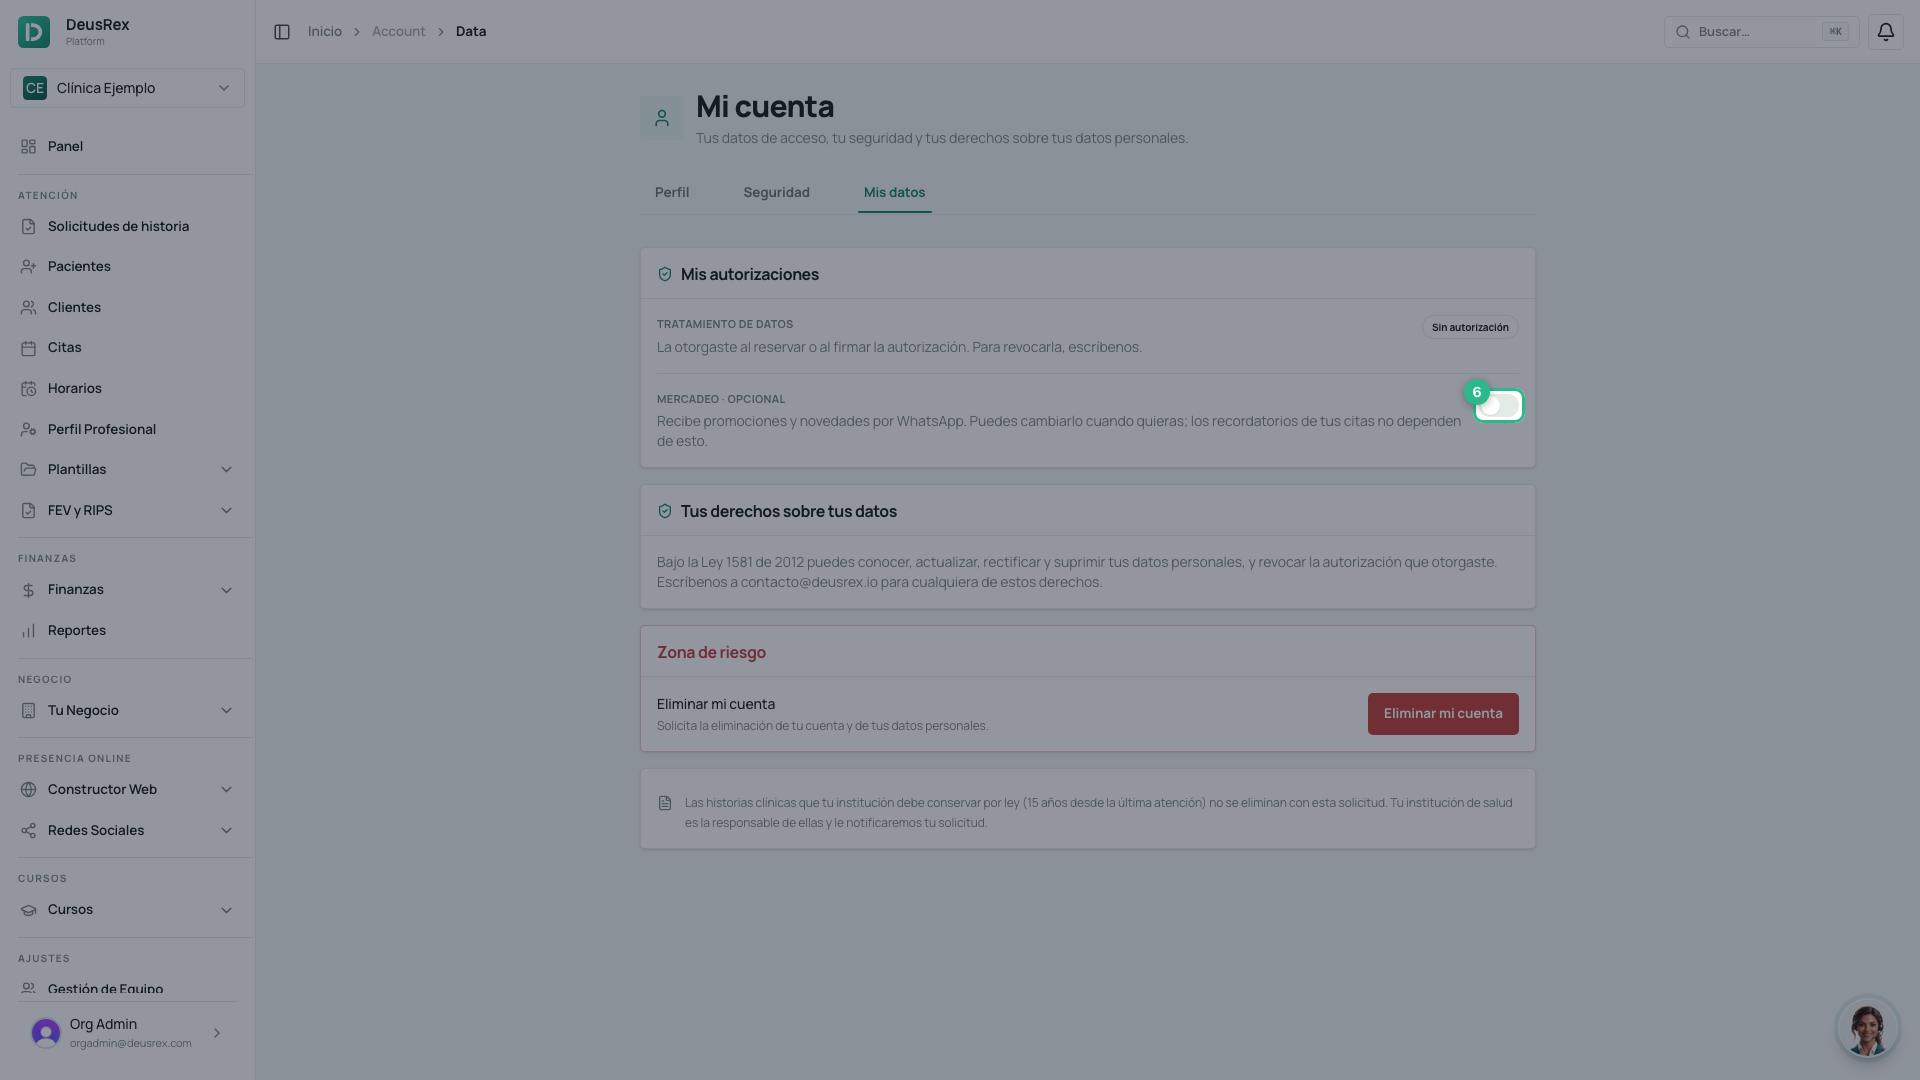This screenshot has width=1920, height=1080.
Task: Go to Inicio breadcrumb
Action: click(324, 32)
